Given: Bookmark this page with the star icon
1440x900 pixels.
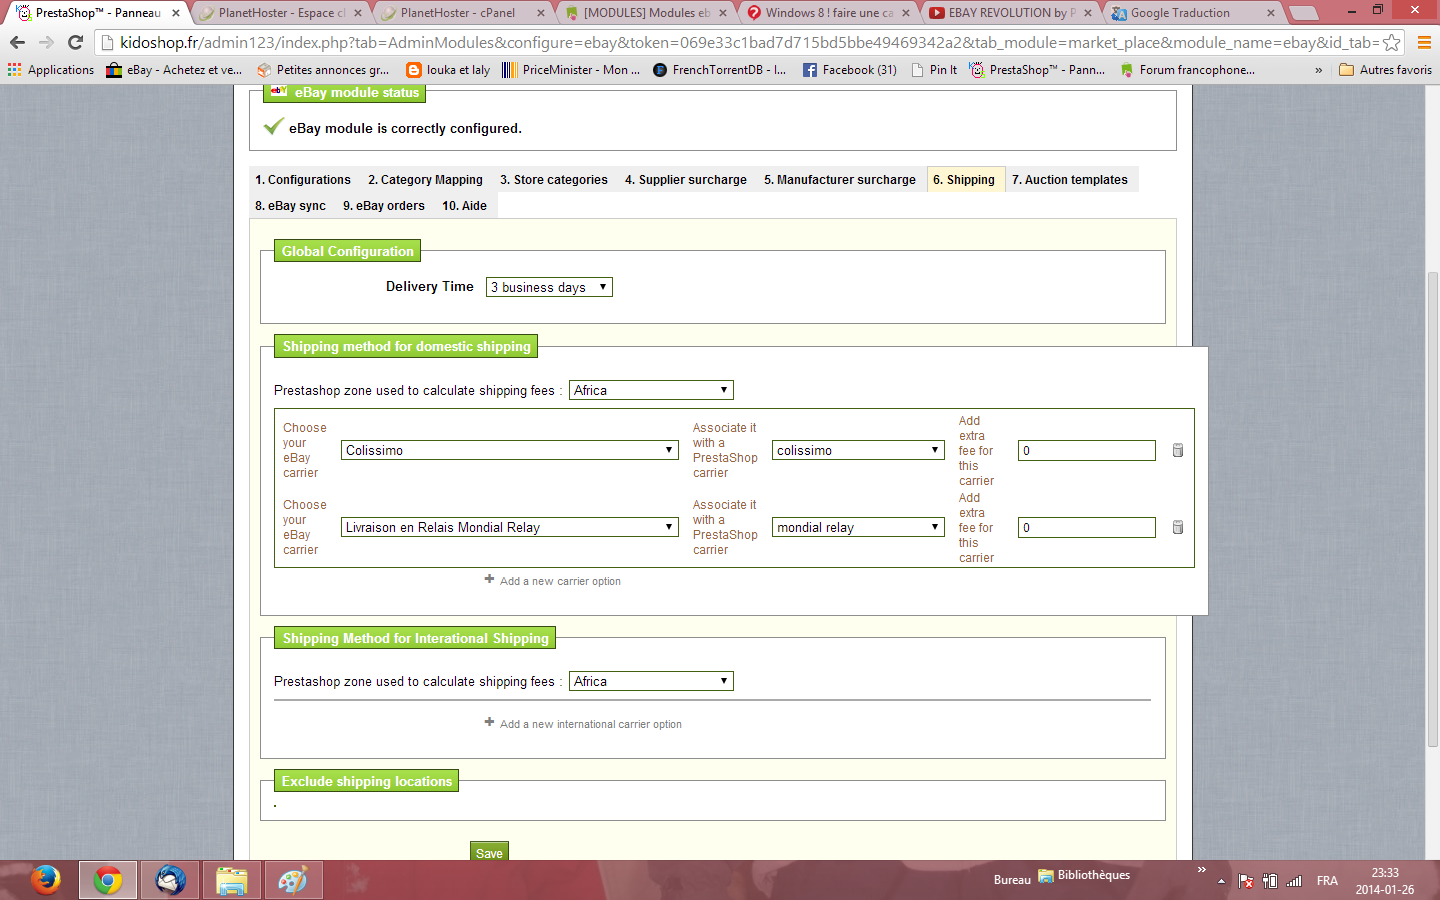Looking at the screenshot, I should (x=1391, y=43).
